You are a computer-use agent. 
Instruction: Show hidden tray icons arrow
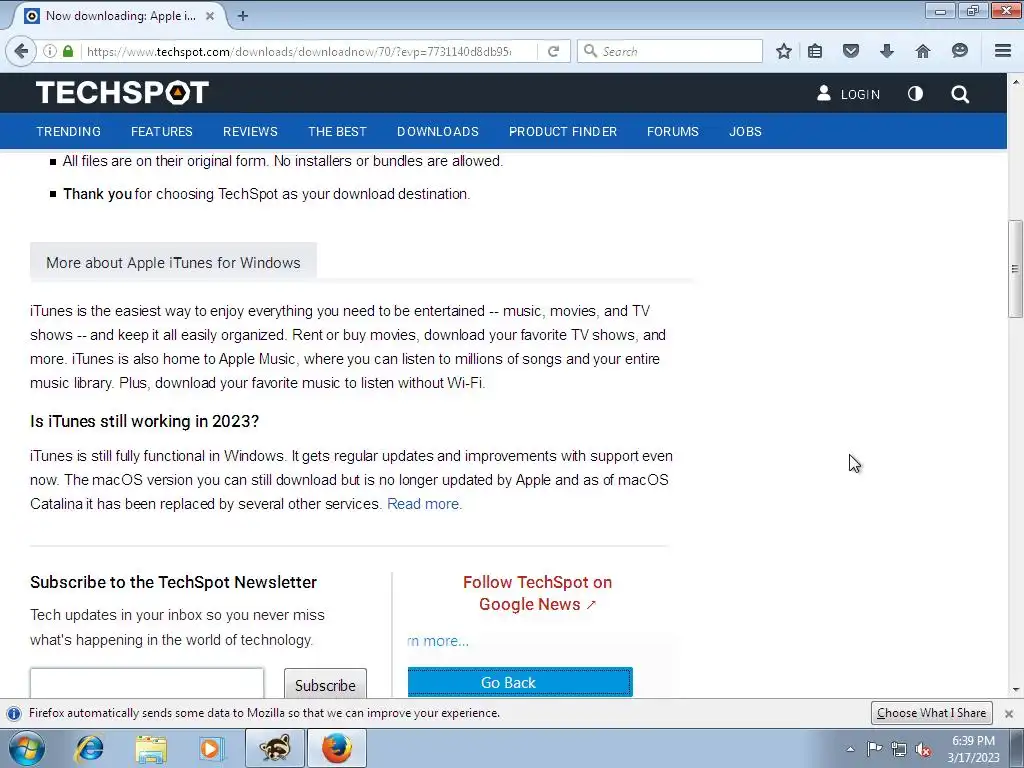(850, 749)
